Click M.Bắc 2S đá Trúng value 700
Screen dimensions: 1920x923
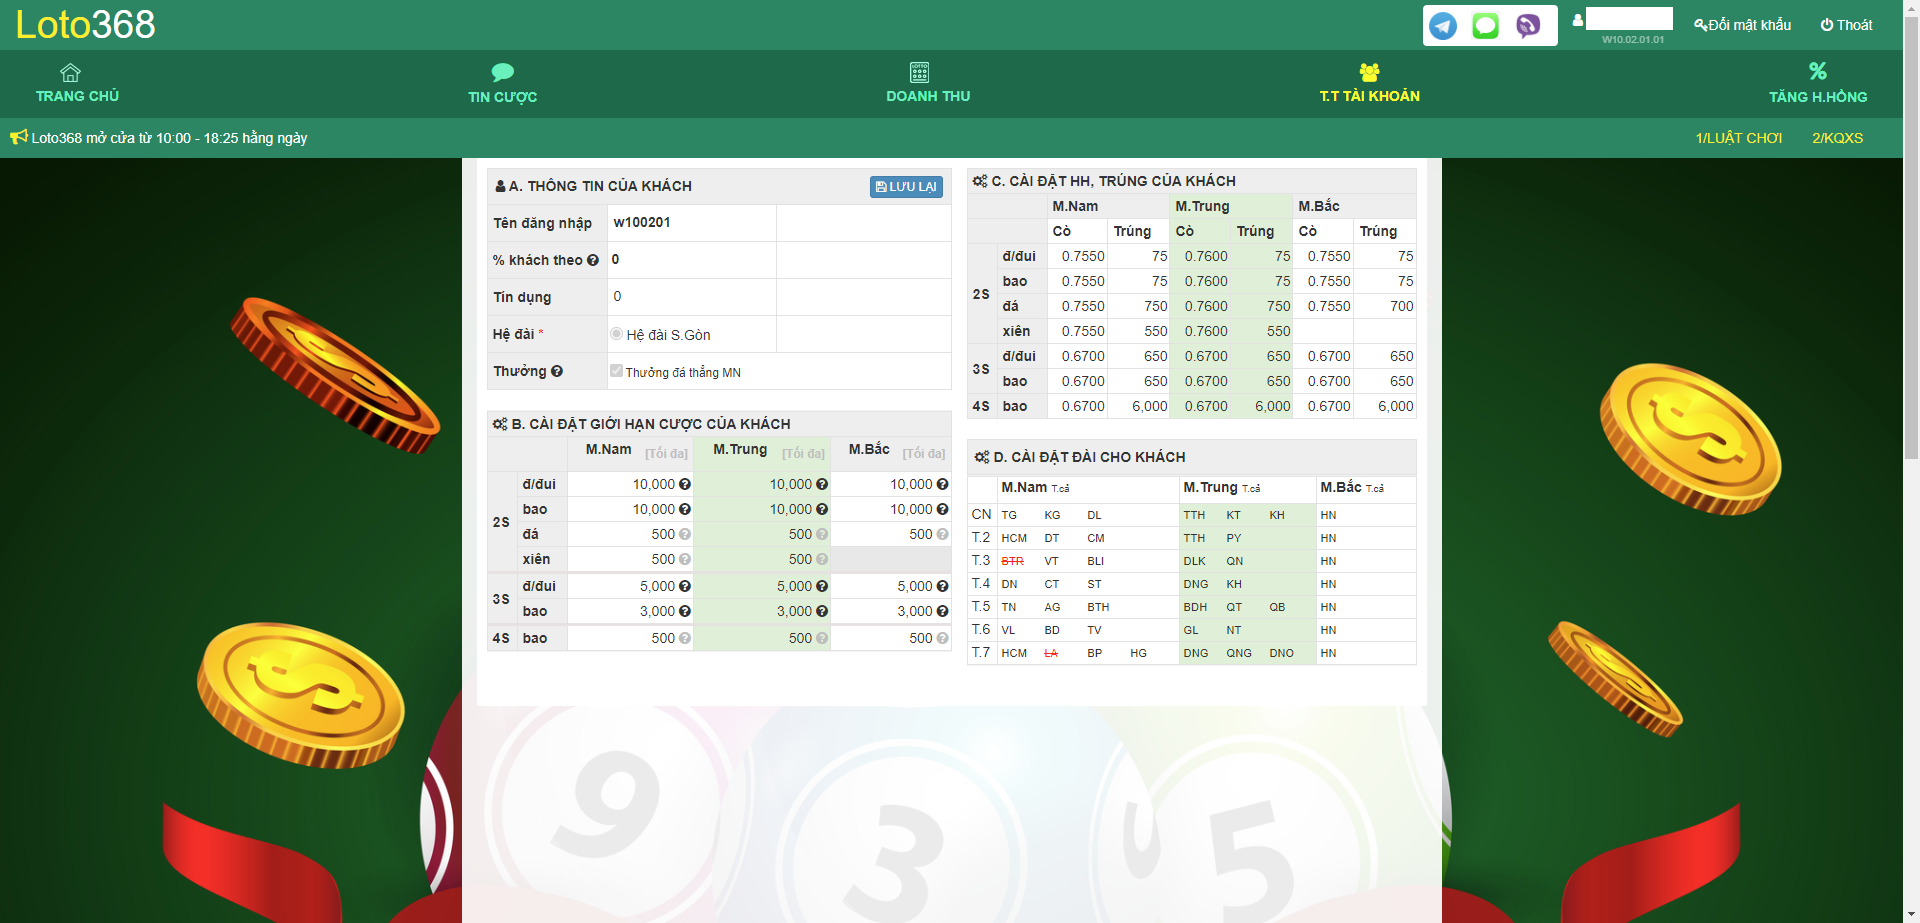[x=1401, y=306]
